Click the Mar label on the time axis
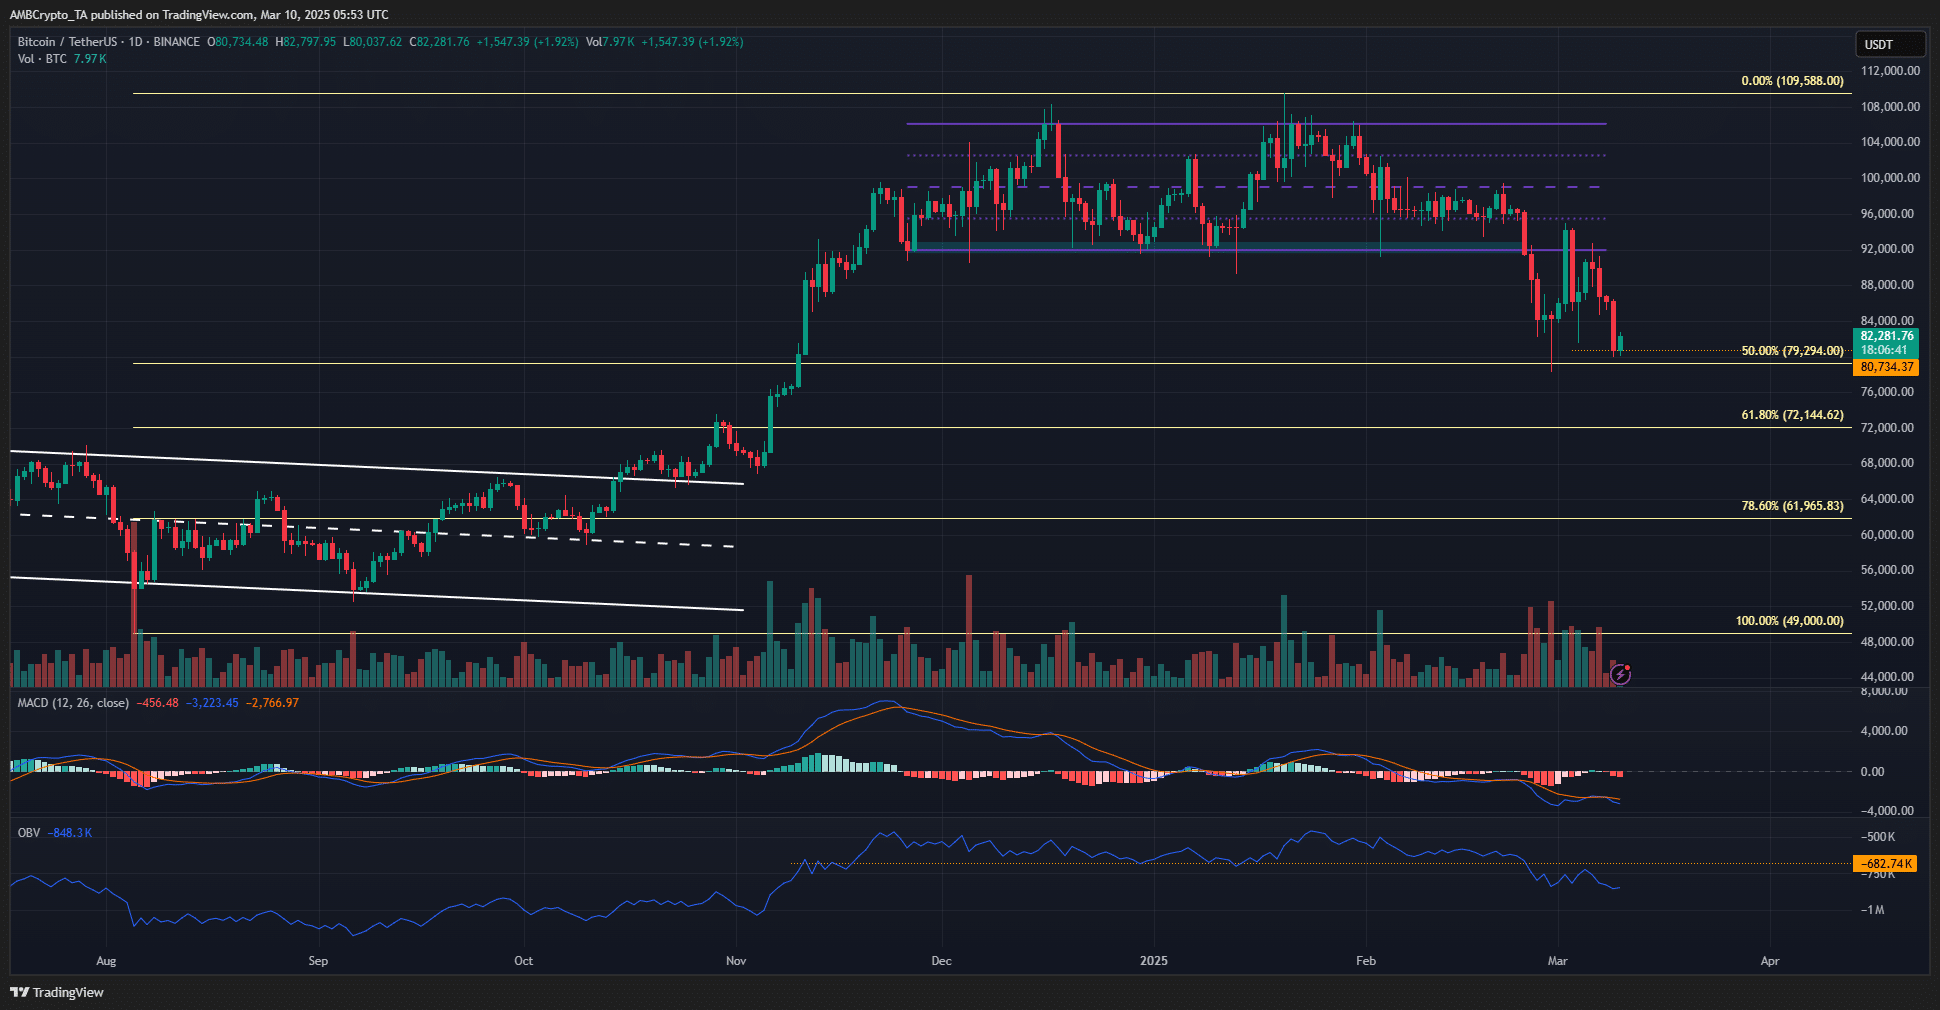This screenshot has height=1010, width=1940. tap(1558, 961)
